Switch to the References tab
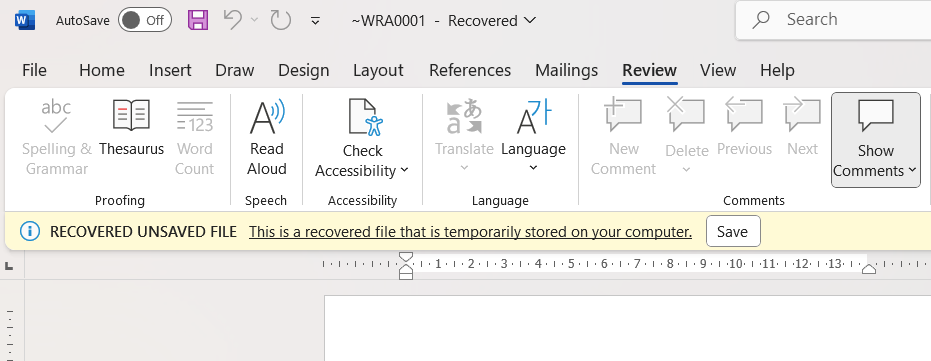931x361 pixels. [x=470, y=70]
